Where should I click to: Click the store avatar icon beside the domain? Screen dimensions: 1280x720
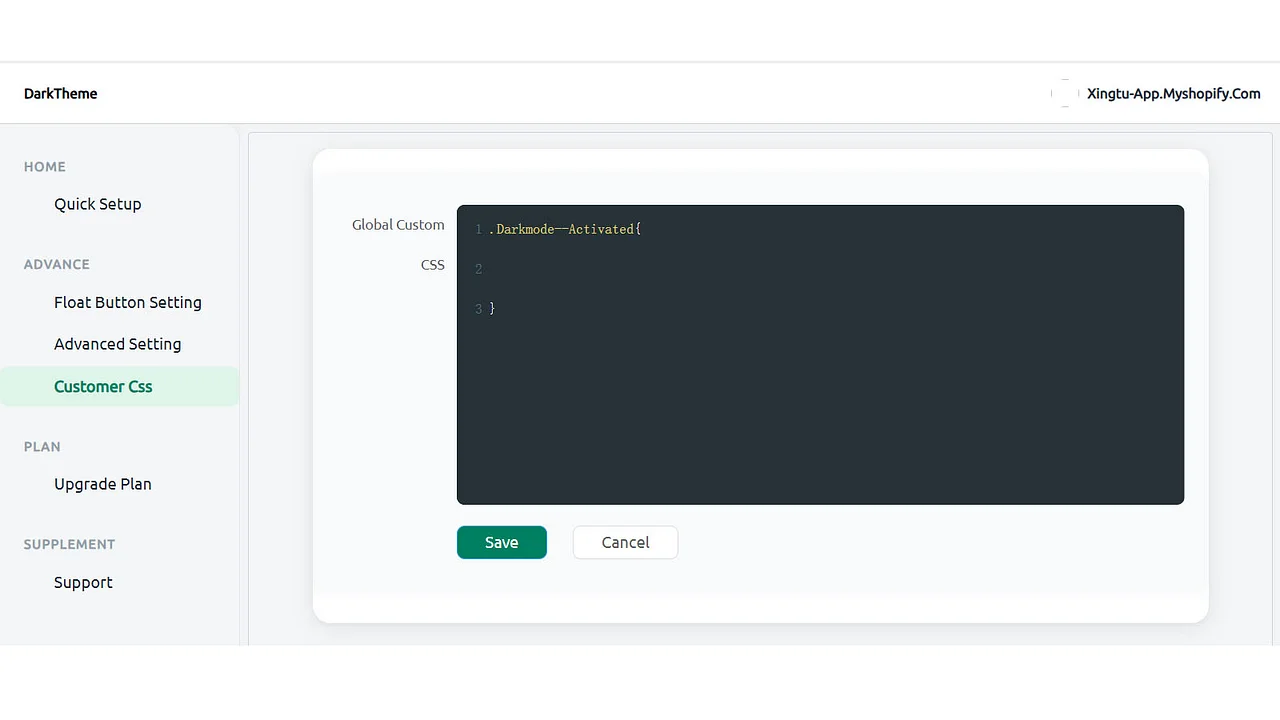coord(1063,93)
